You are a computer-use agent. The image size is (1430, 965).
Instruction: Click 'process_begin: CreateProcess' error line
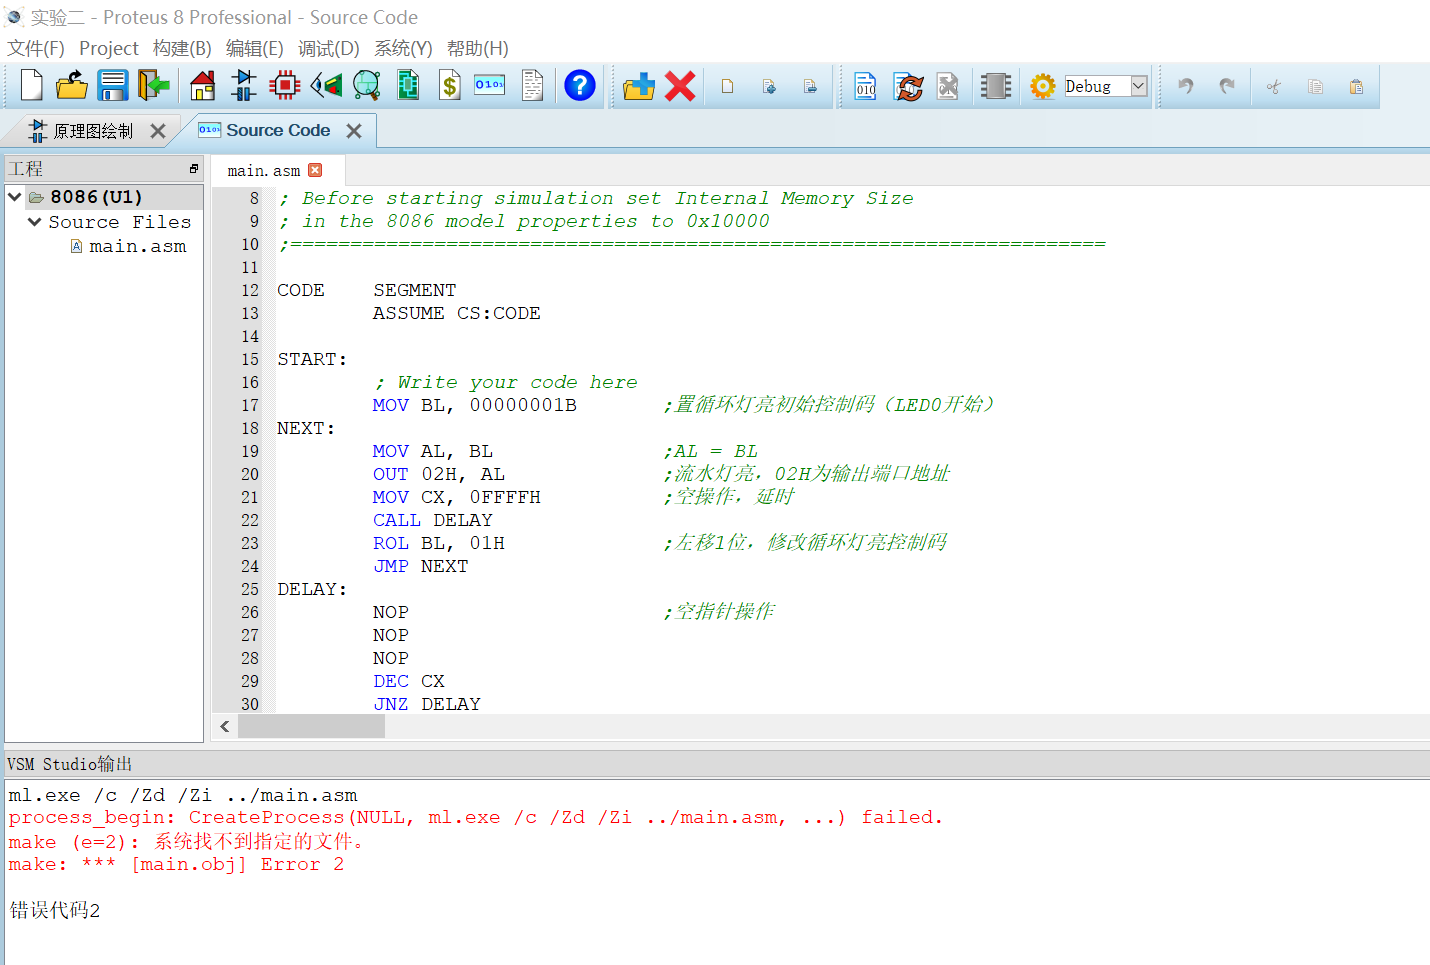coord(475,817)
